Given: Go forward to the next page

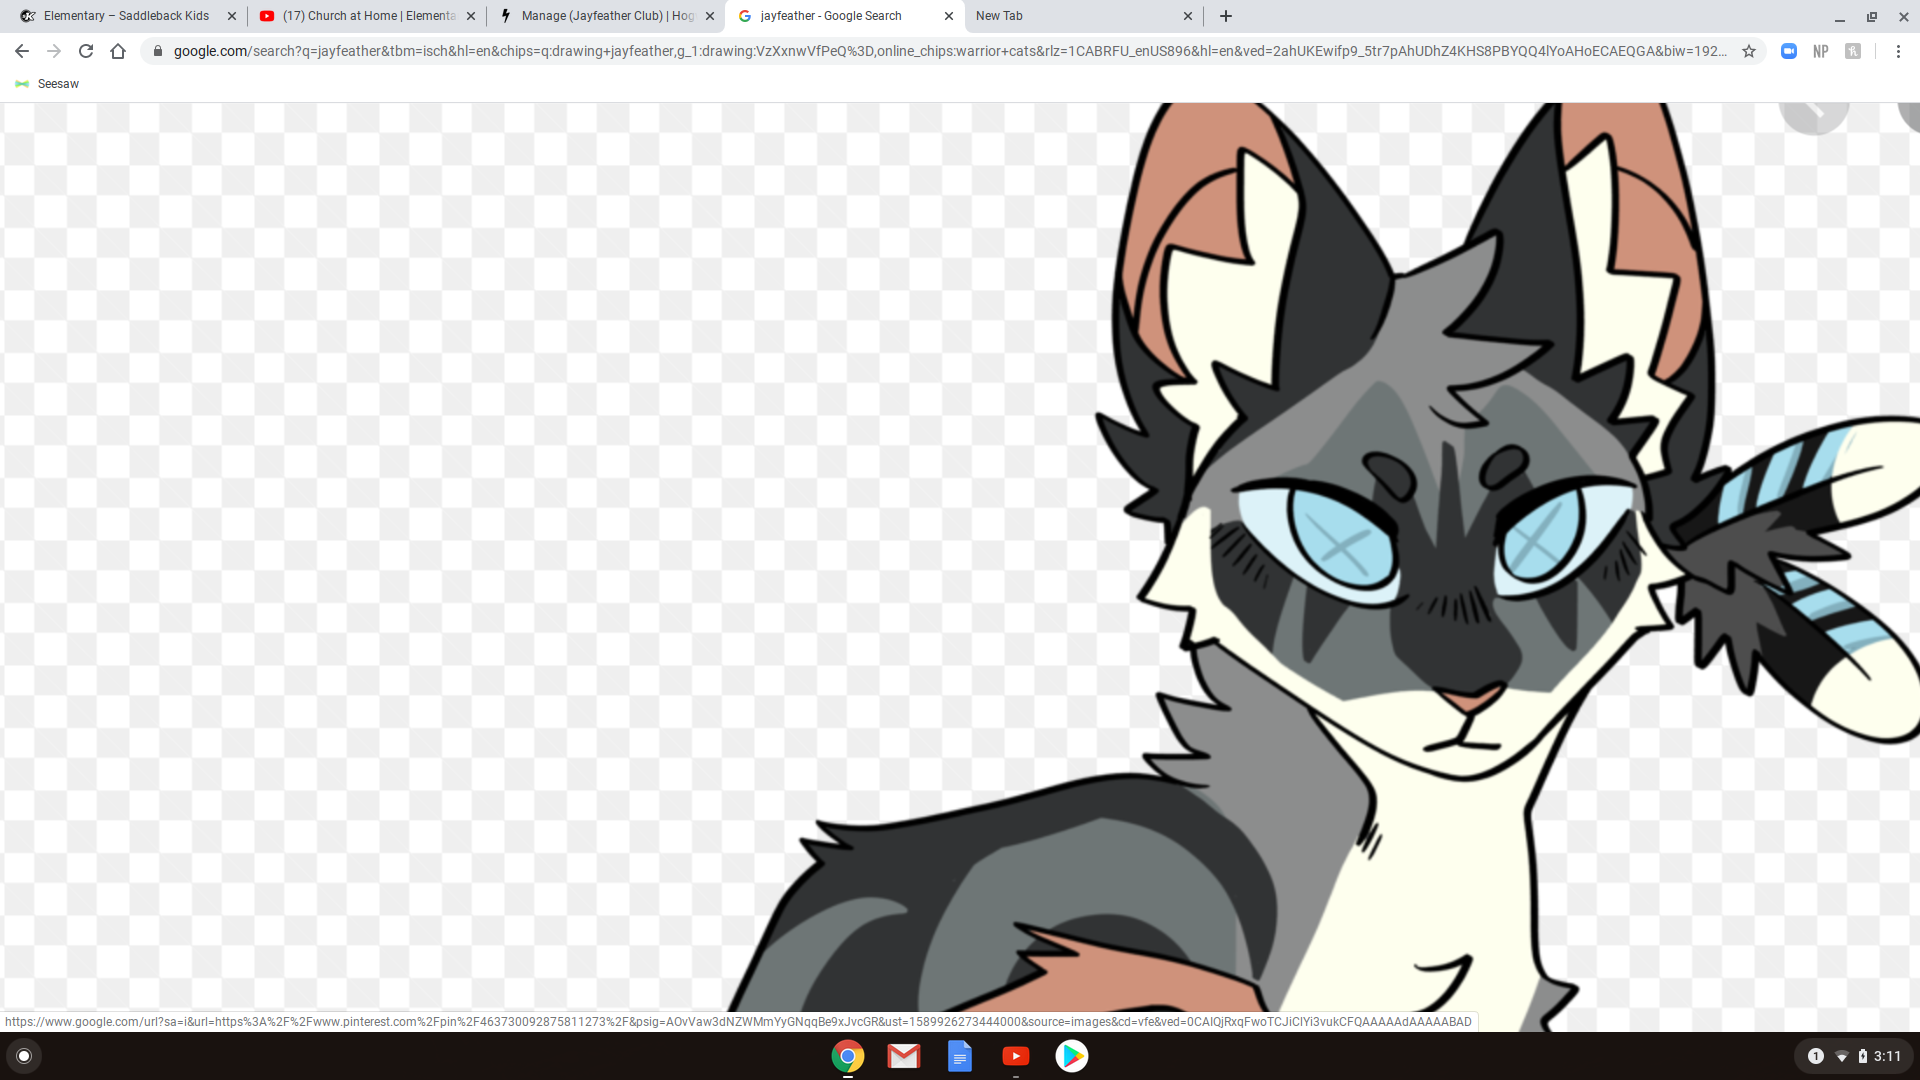Looking at the screenshot, I should [x=54, y=51].
